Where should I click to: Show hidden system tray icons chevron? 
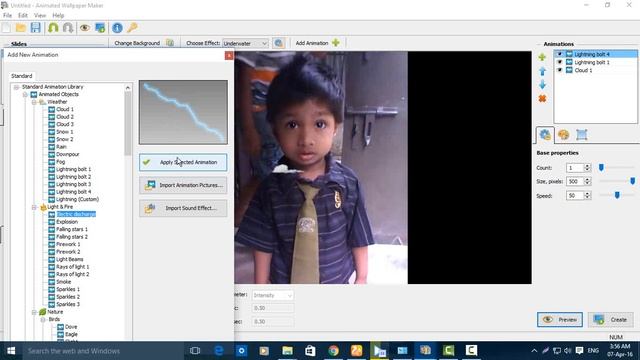point(534,351)
